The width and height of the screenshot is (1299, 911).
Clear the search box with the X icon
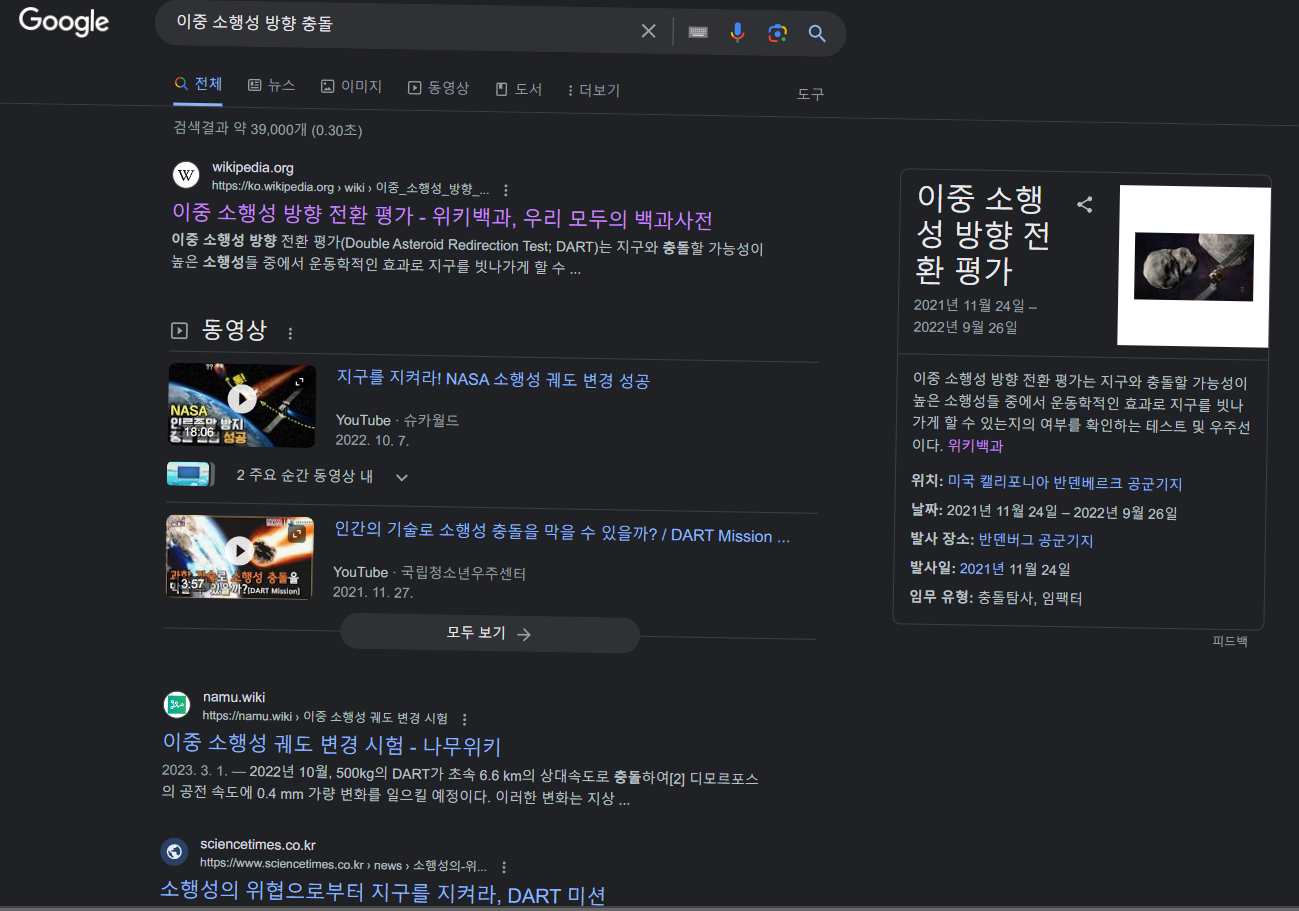(x=649, y=32)
